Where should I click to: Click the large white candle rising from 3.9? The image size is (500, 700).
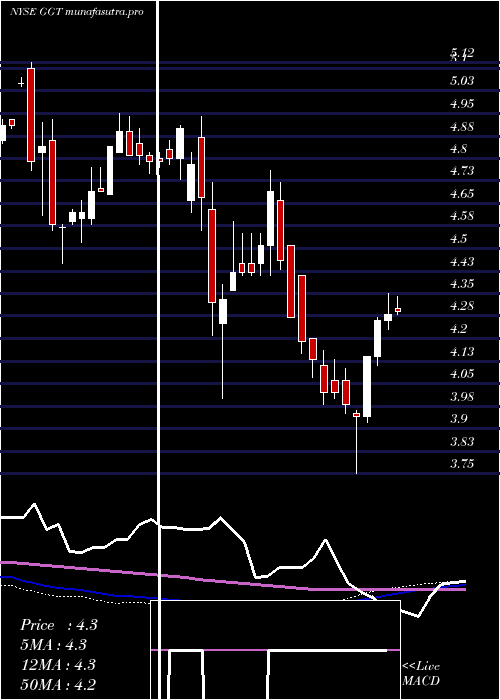[x=367, y=386]
